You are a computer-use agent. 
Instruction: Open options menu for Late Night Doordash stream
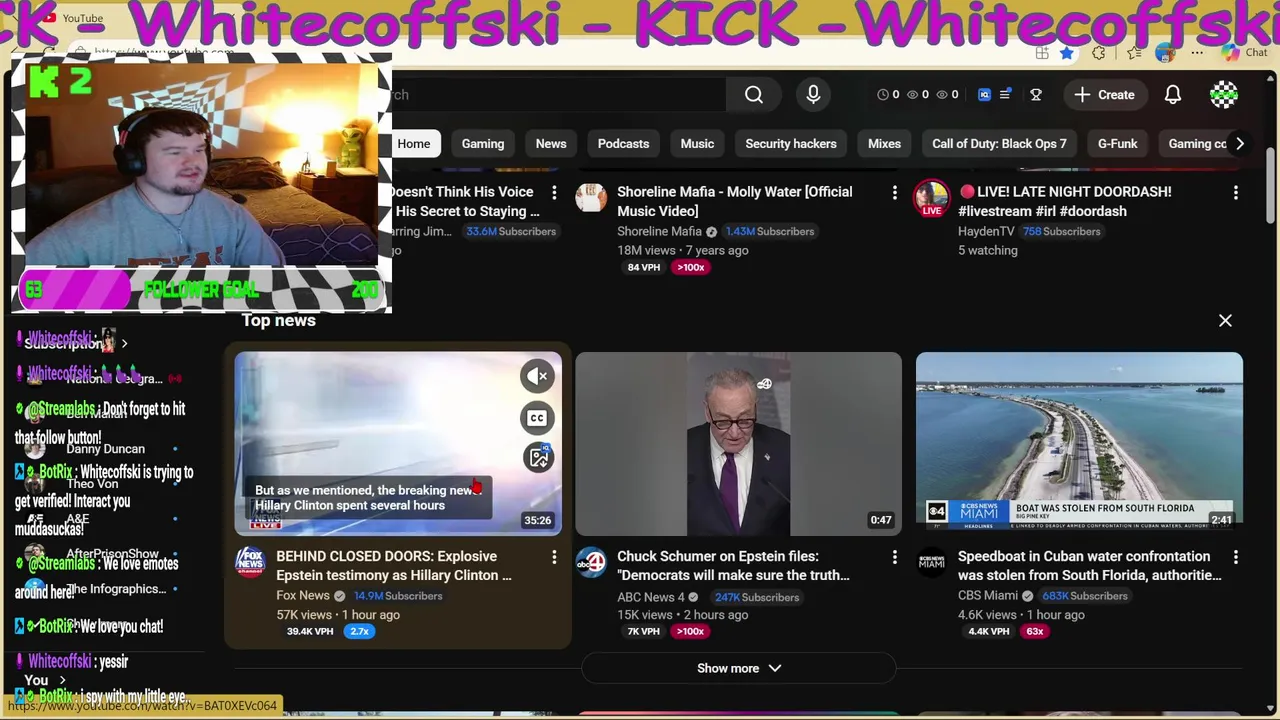[x=1236, y=192]
